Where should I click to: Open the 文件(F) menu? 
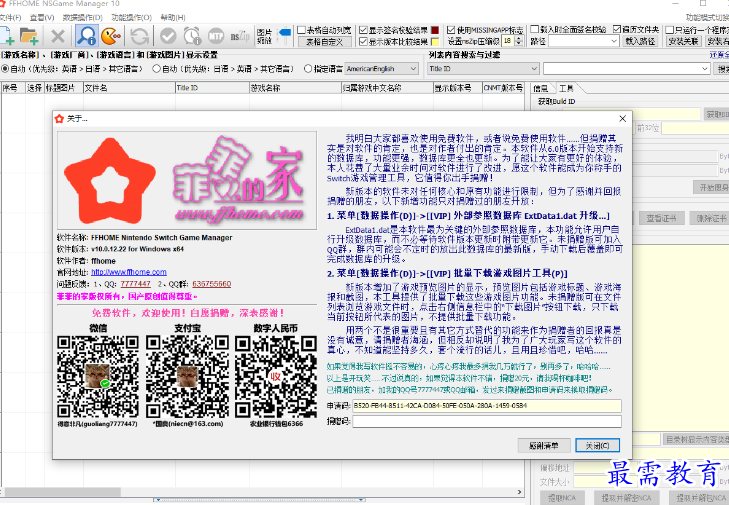click(x=10, y=18)
